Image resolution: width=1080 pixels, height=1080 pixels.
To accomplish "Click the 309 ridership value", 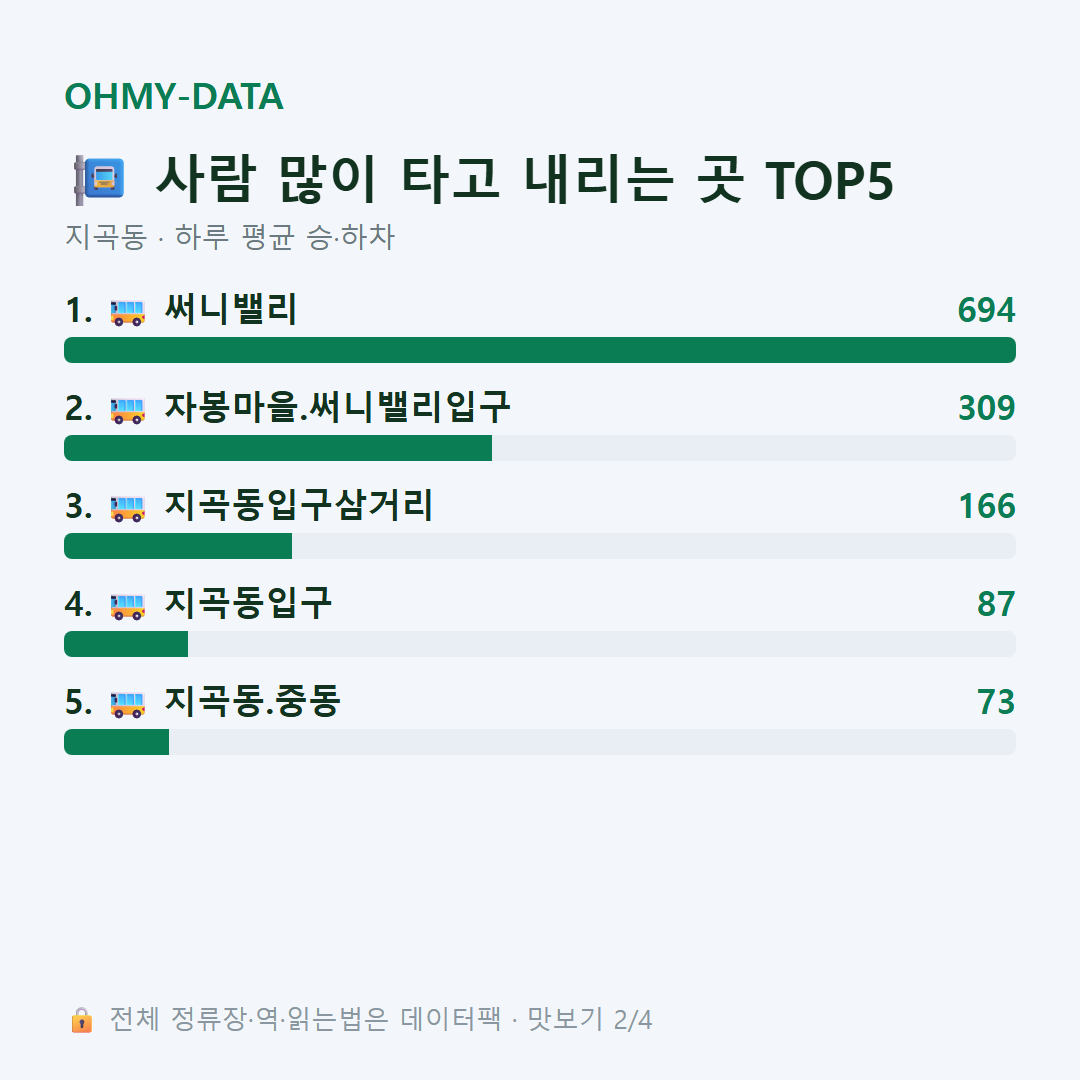I will point(986,408).
